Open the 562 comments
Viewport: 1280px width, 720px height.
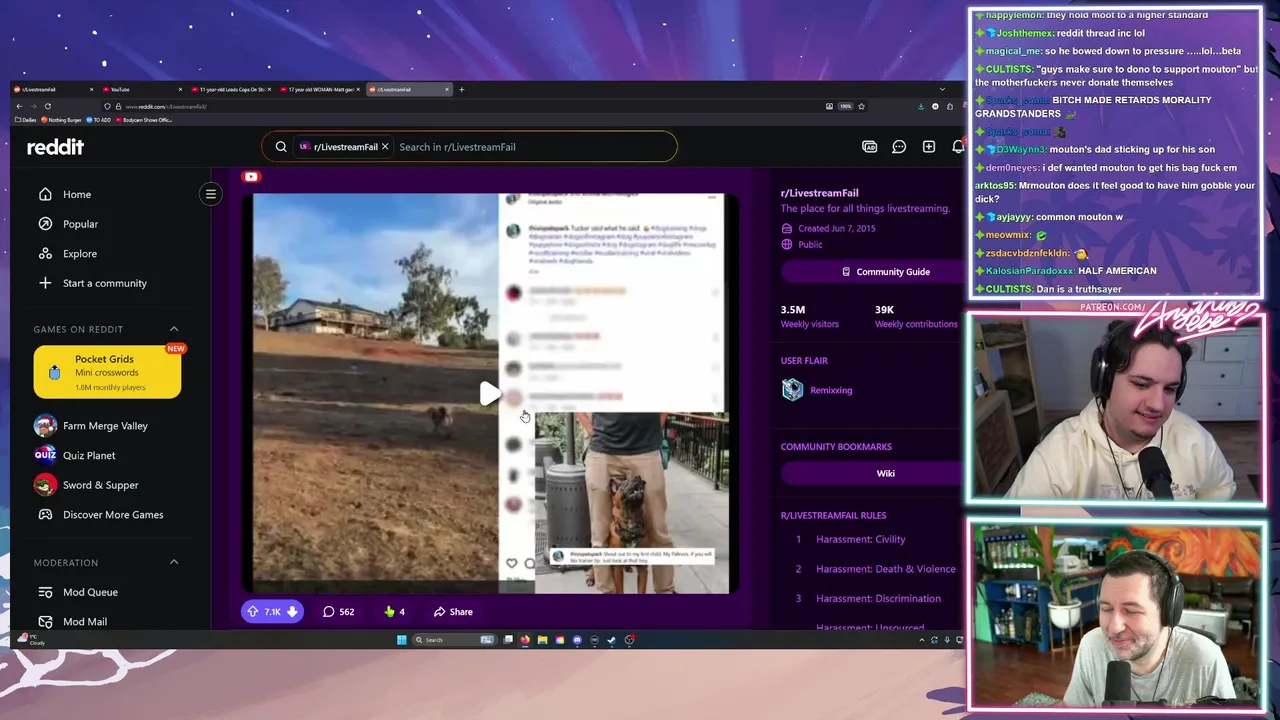[338, 612]
